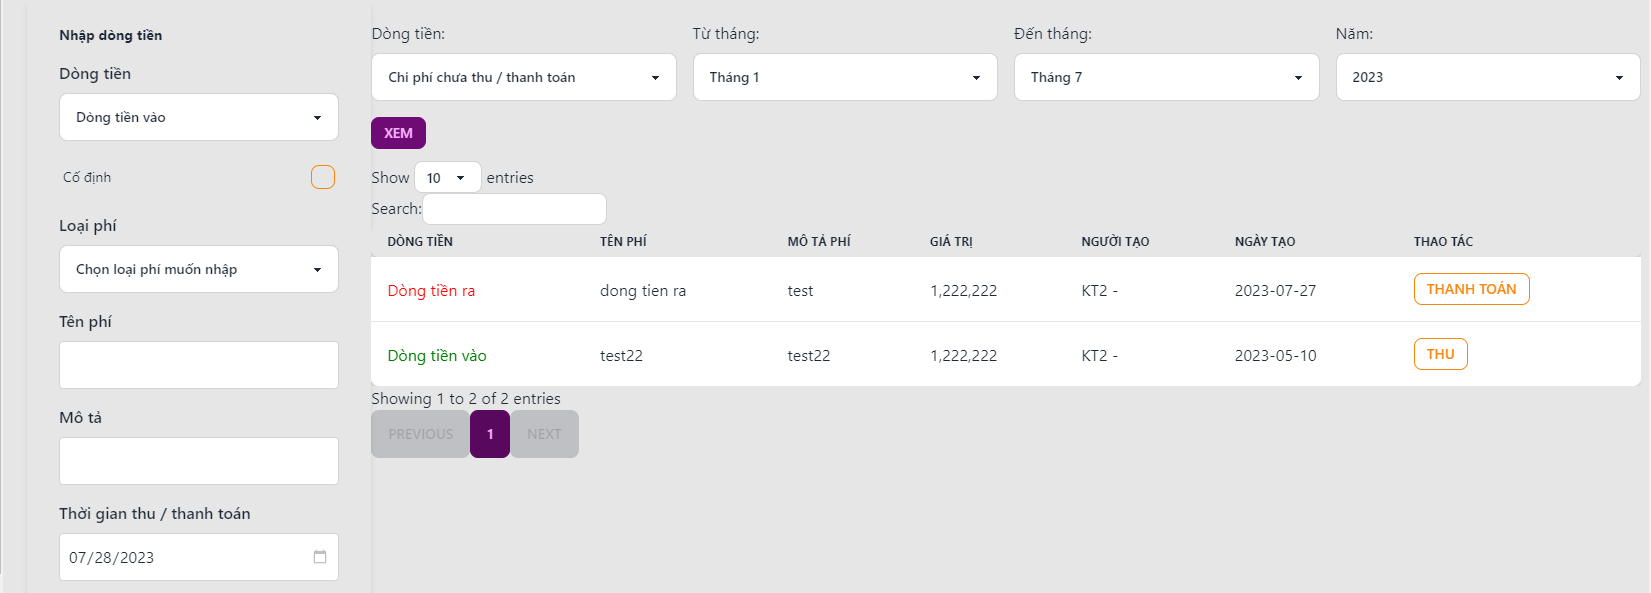This screenshot has height=593, width=1651.
Task: Open the Chi phí chưa thu filter dropdown
Action: coord(523,77)
